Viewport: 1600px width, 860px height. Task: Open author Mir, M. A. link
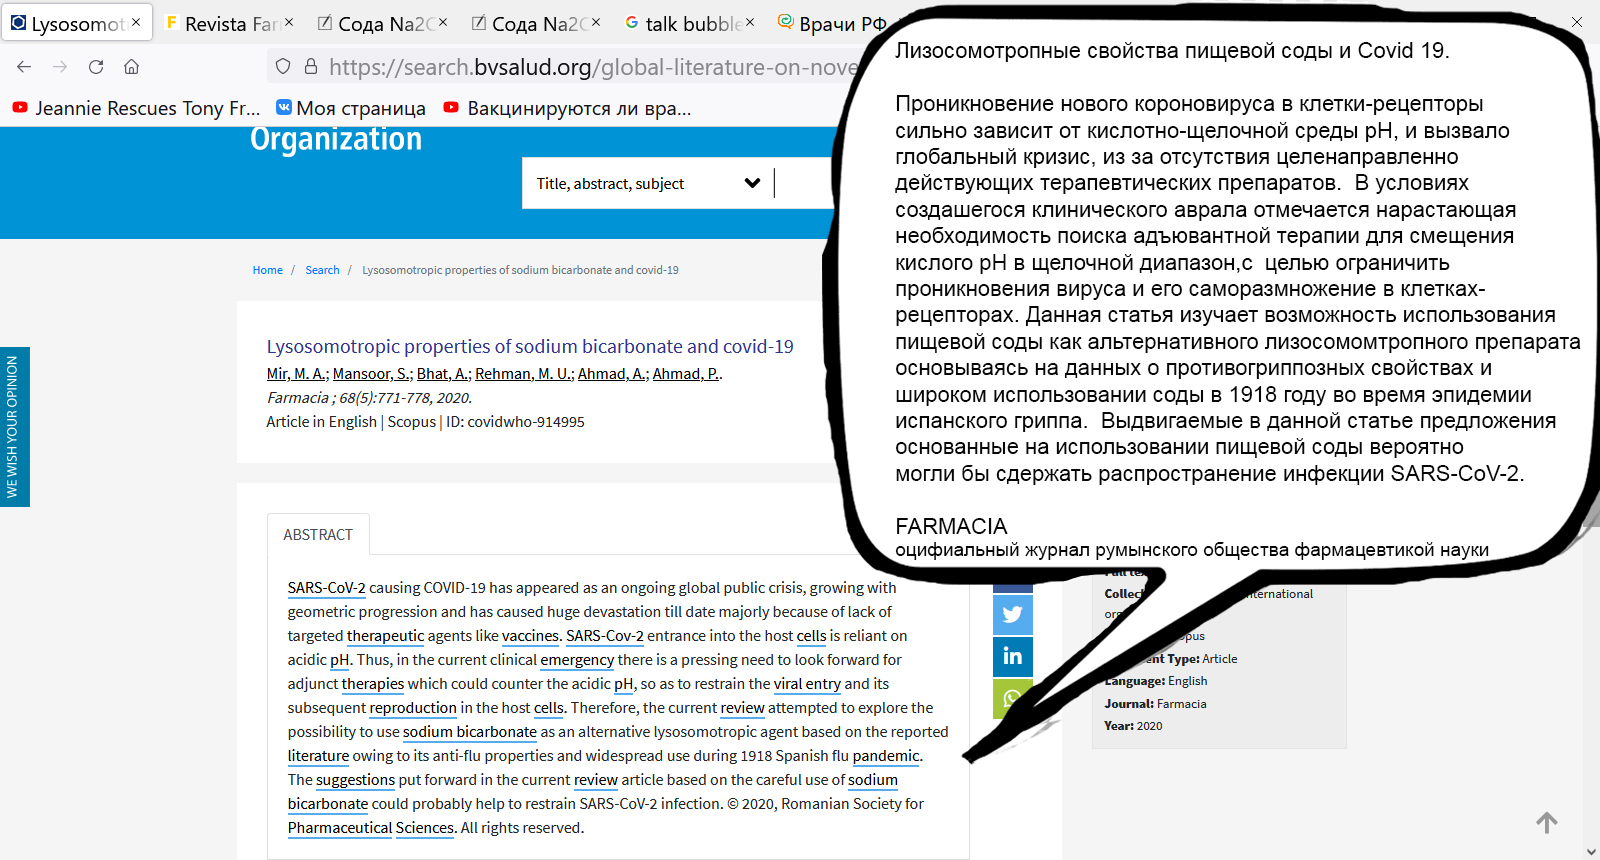pos(296,374)
